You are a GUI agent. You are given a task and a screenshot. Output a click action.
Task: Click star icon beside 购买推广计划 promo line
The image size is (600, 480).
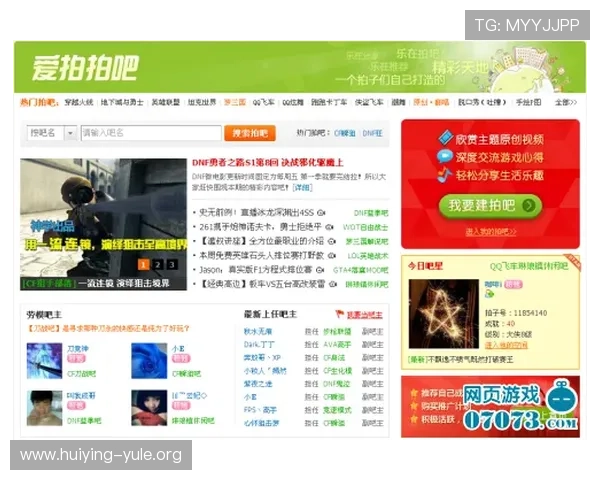pyautogui.click(x=413, y=406)
